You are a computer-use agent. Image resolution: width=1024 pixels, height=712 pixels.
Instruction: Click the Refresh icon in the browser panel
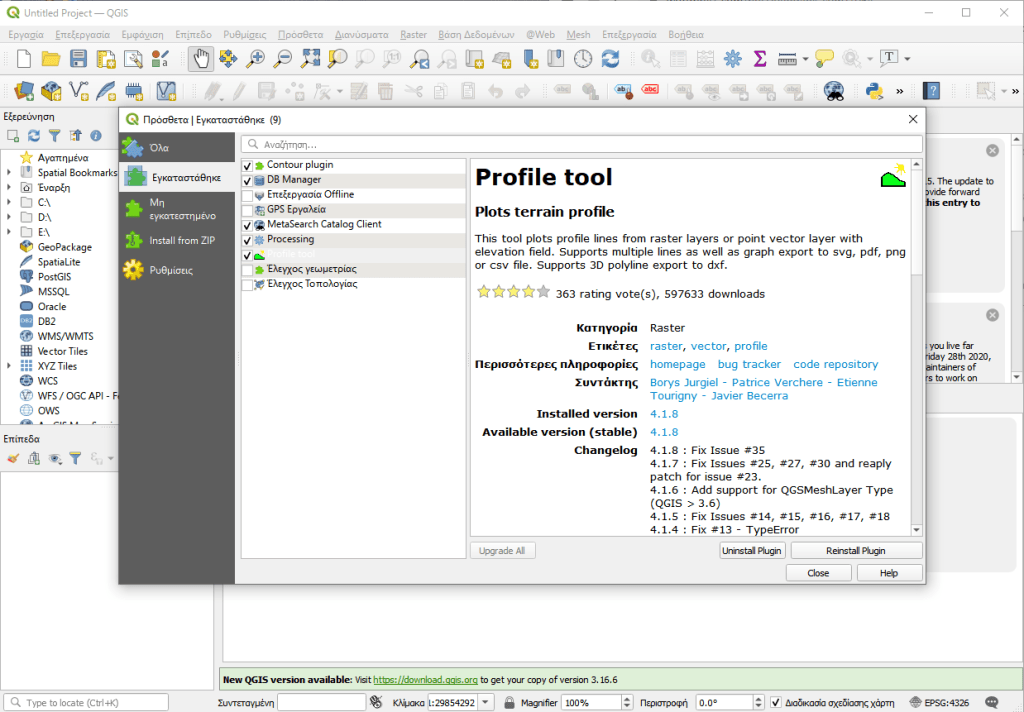[x=34, y=135]
